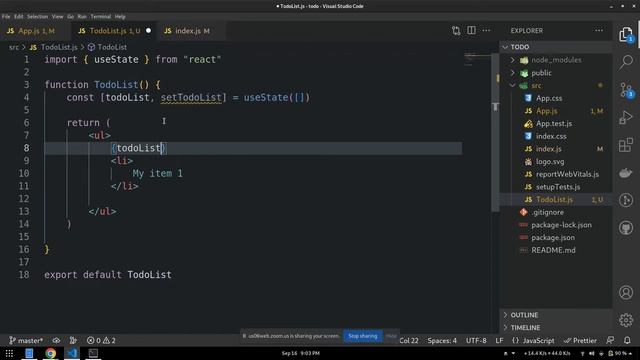Viewport: 640px width, 360px height.
Task: Open the GitHub view in activity bar
Action: pyautogui.click(x=626, y=228)
